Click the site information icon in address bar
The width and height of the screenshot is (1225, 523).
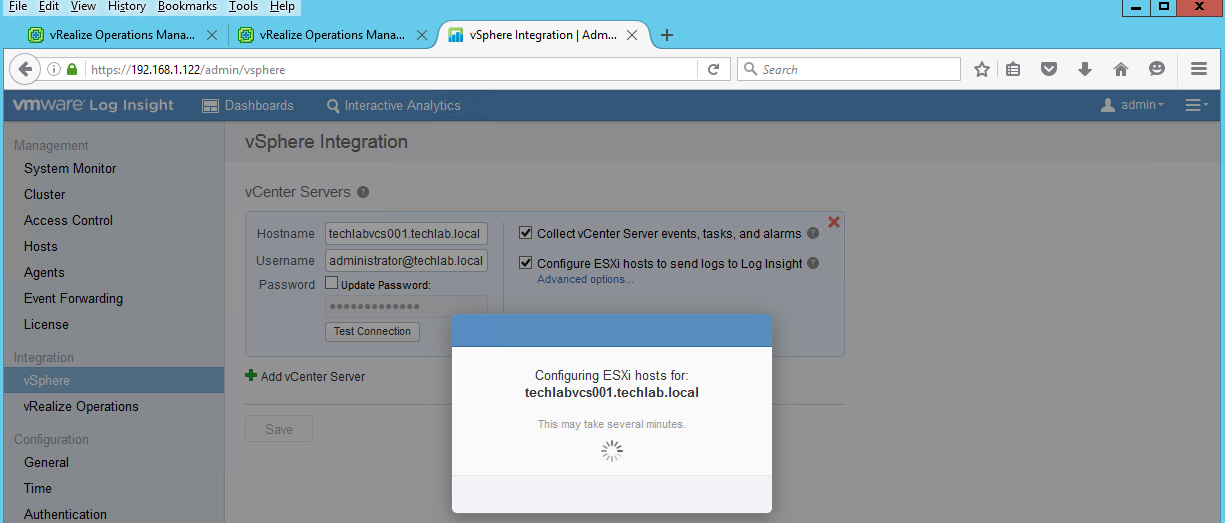click(53, 70)
